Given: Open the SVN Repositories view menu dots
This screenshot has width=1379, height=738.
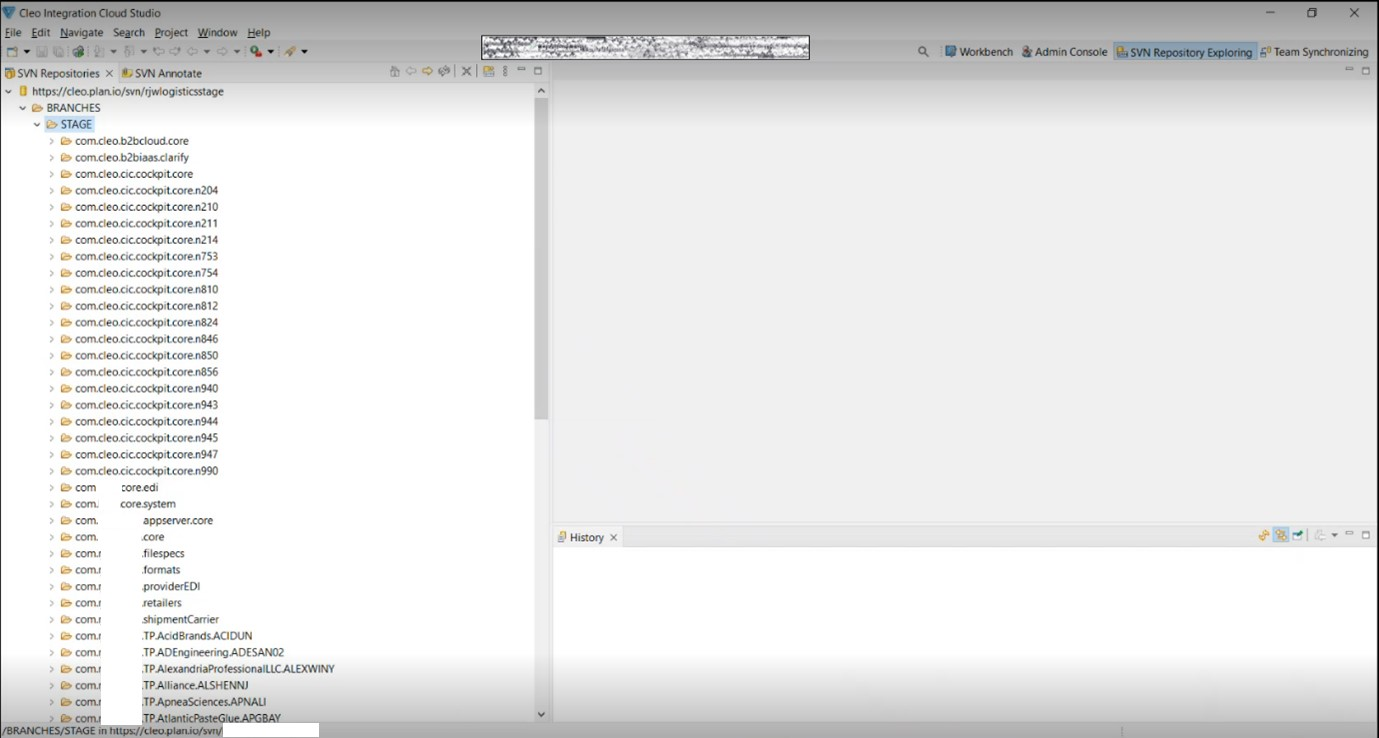Looking at the screenshot, I should coord(505,71).
